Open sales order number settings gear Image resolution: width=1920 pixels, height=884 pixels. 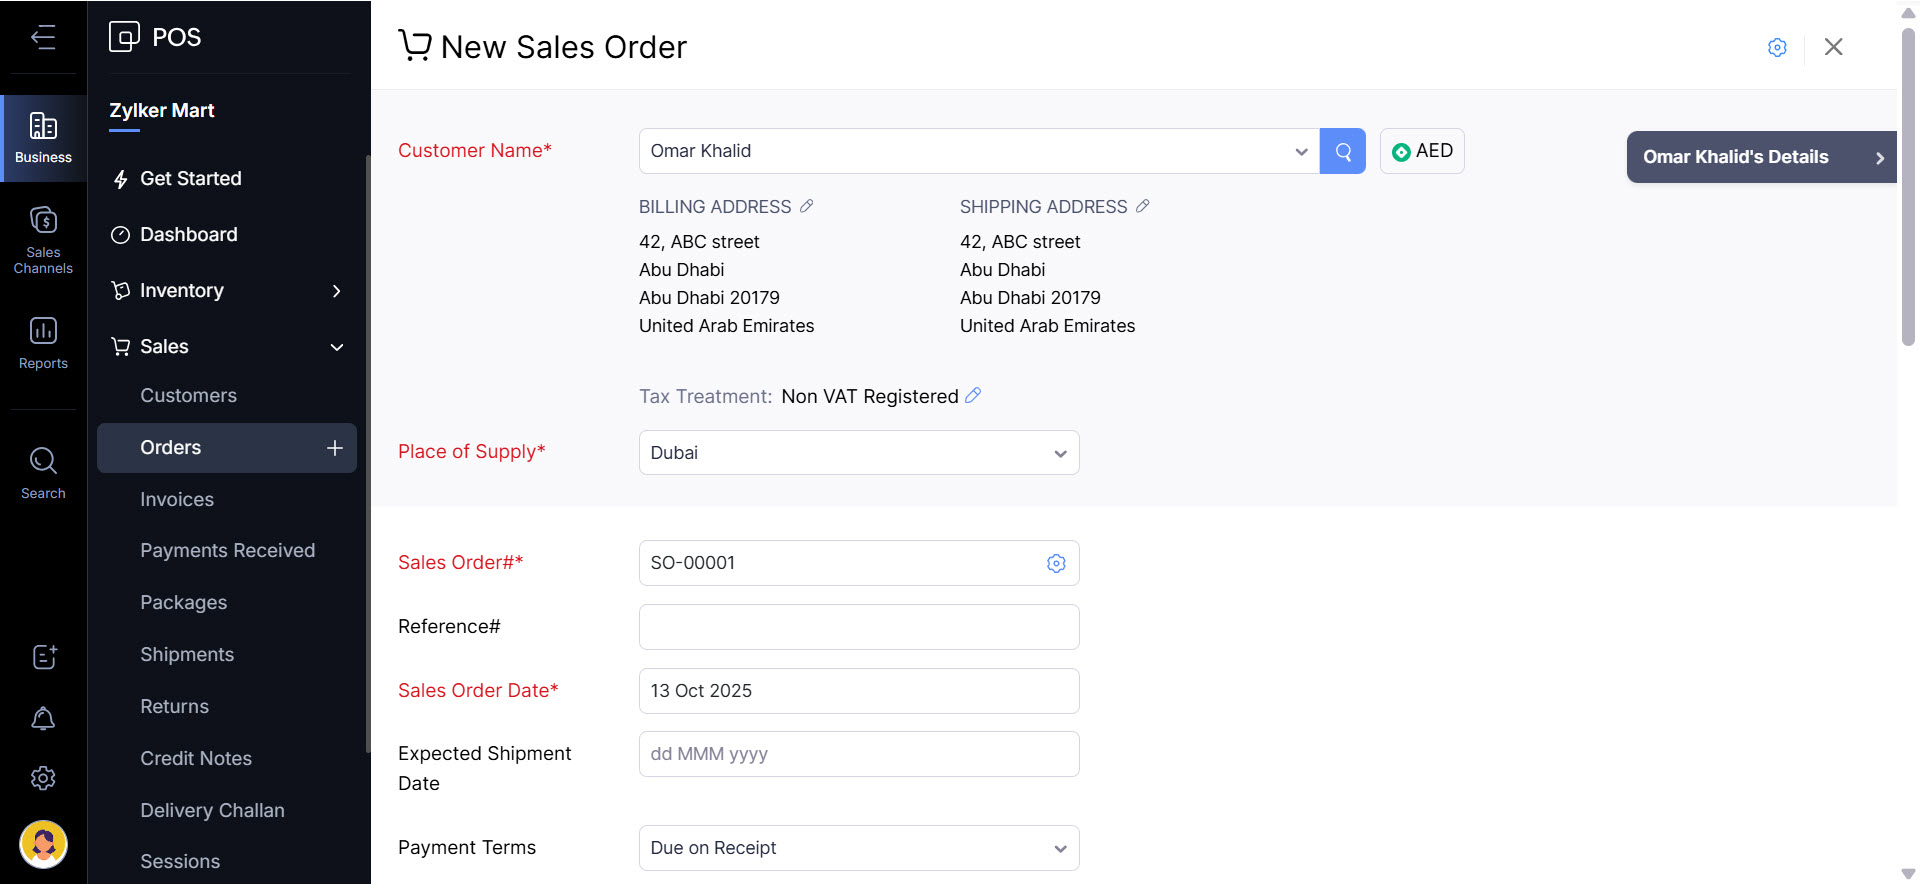pyautogui.click(x=1056, y=563)
